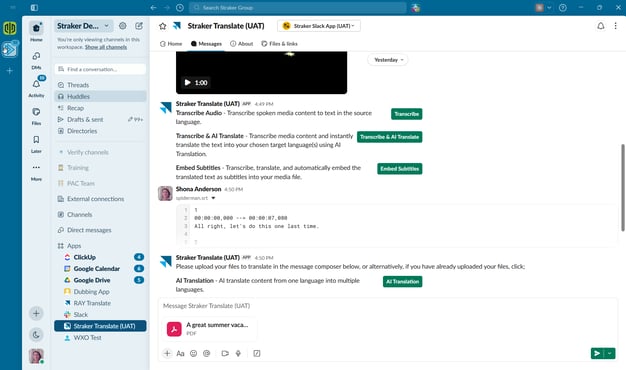Viewport: 626px width, 370px height.
Task: Click the AI Translation button
Action: point(402,281)
